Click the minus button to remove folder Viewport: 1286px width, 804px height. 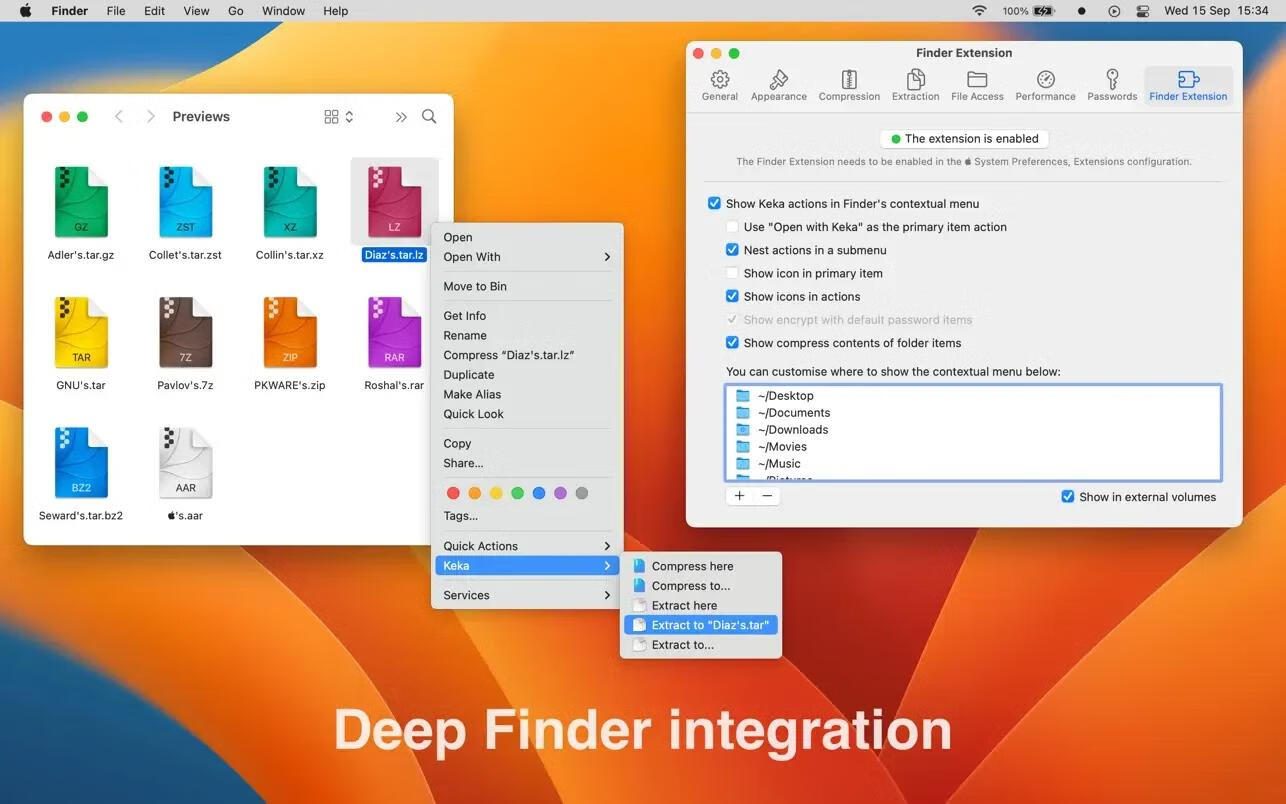(767, 496)
